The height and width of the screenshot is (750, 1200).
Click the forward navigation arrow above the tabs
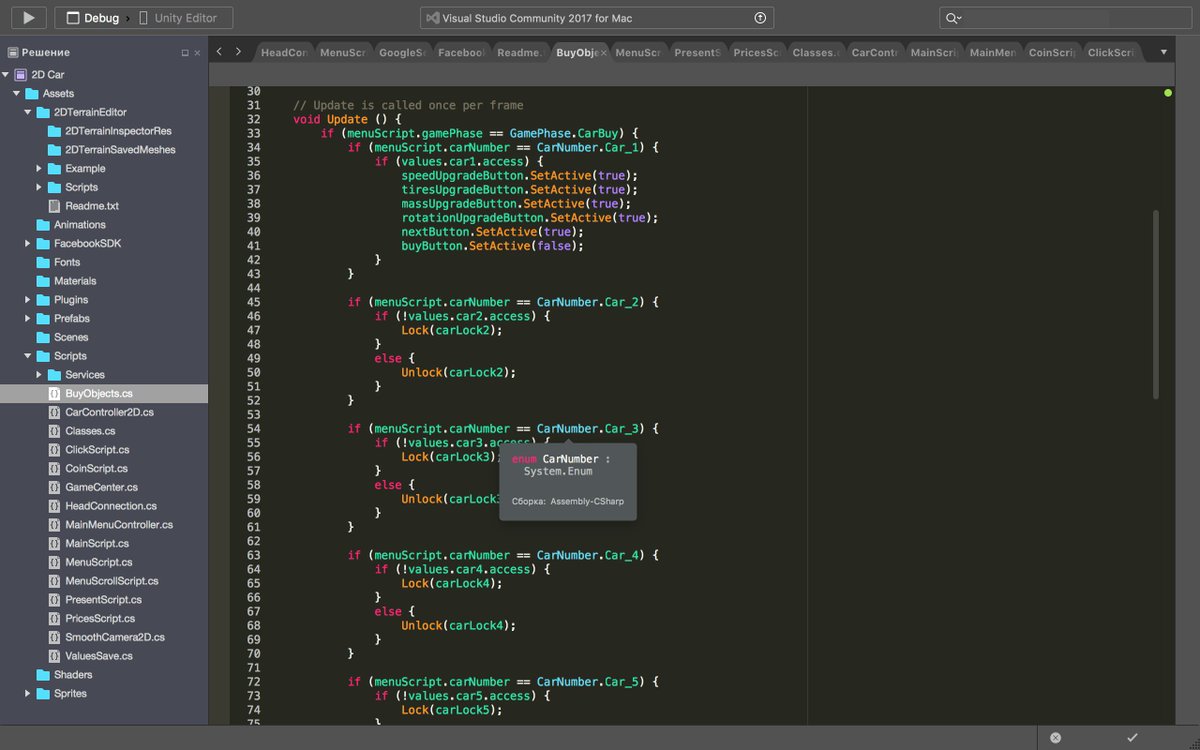click(x=239, y=50)
